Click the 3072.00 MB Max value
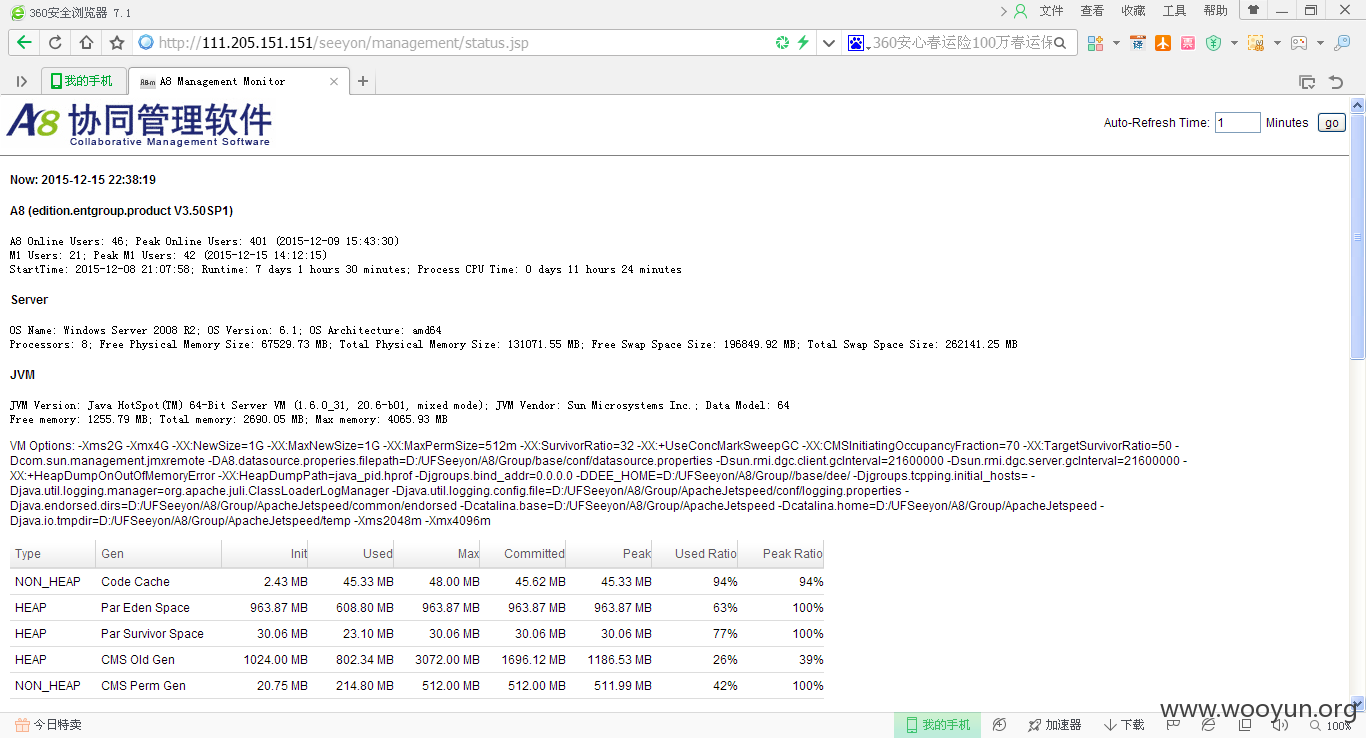The width and height of the screenshot is (1366, 738). [x=447, y=660]
